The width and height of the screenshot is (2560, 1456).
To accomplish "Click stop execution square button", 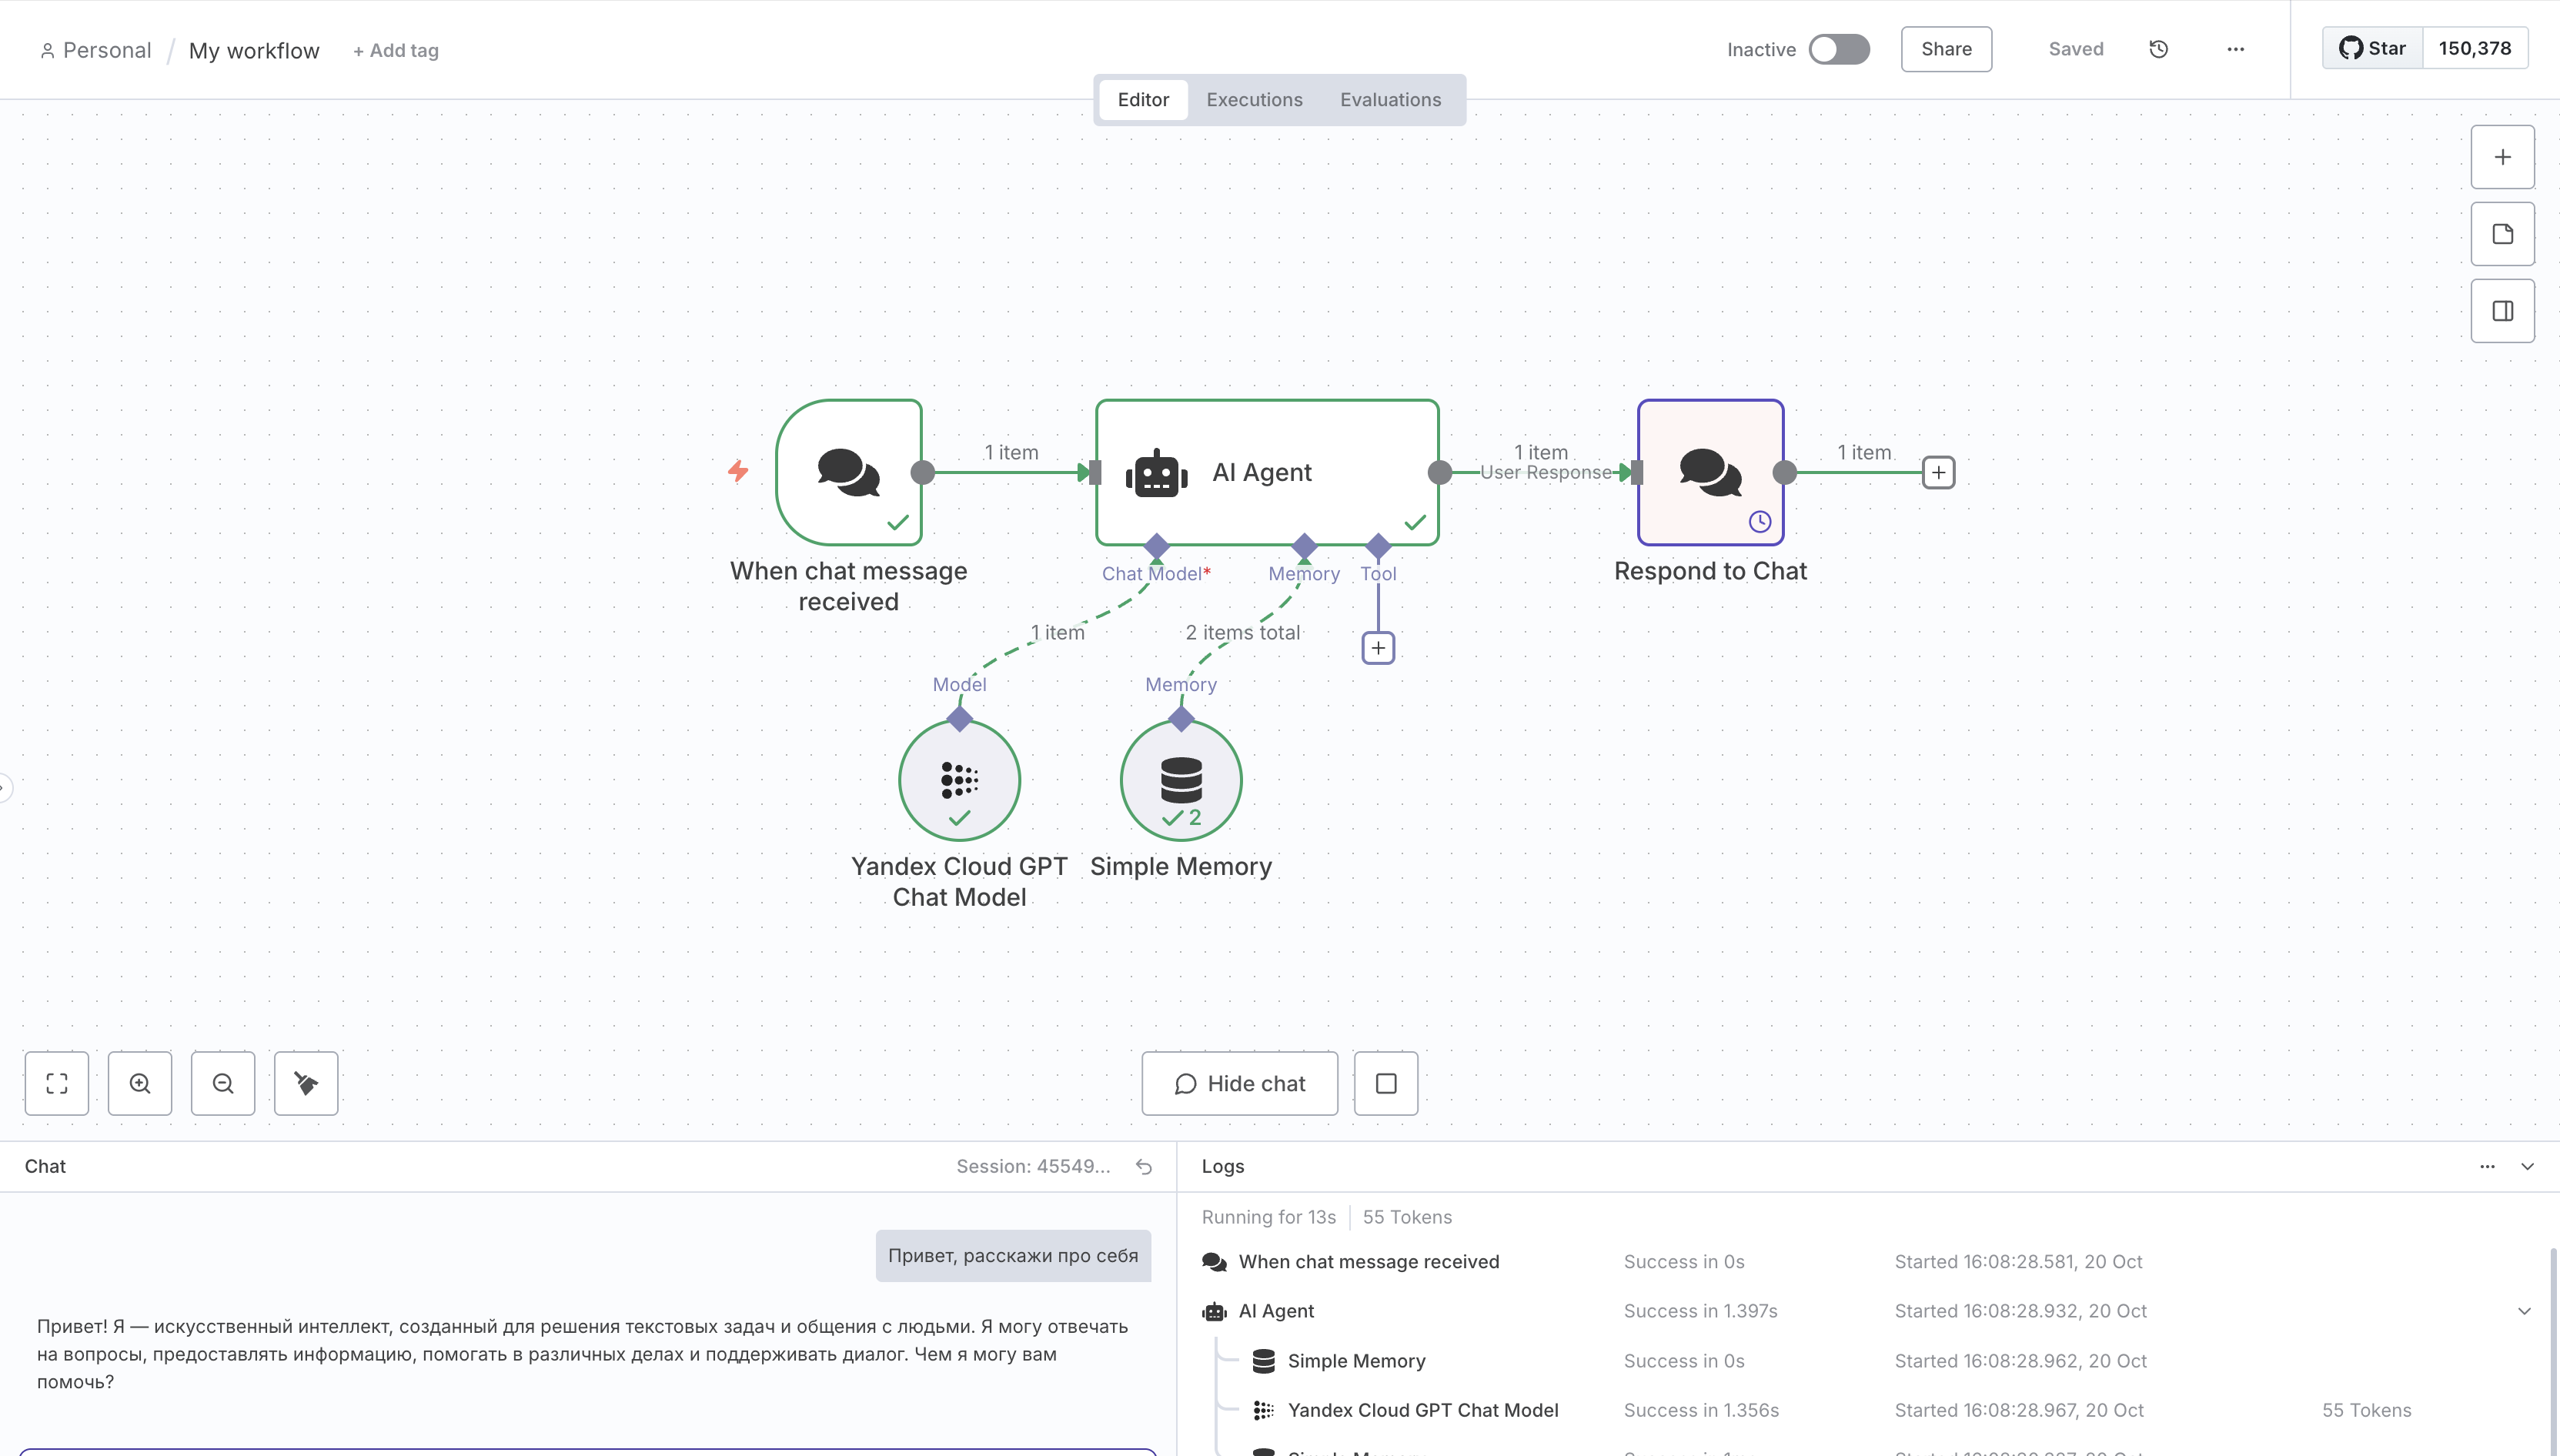I will point(1385,1083).
